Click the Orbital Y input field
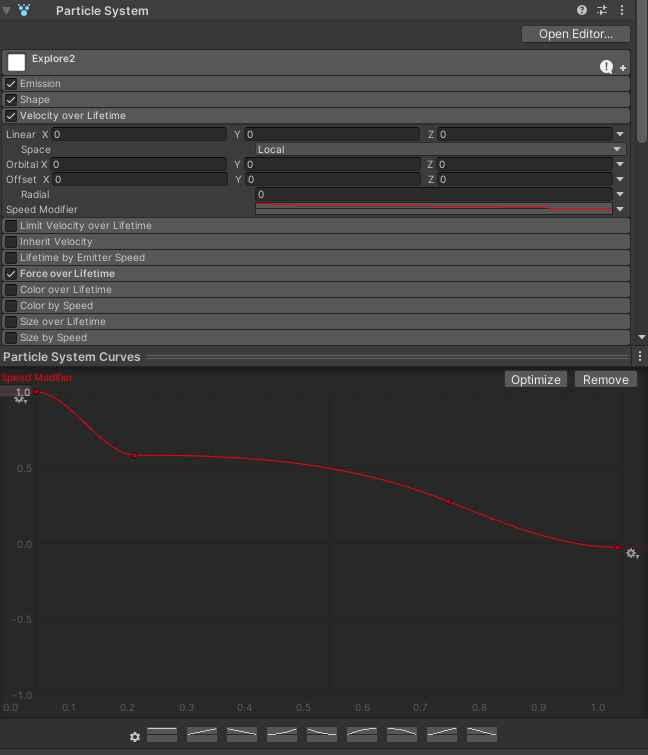This screenshot has height=755, width=648. click(332, 164)
